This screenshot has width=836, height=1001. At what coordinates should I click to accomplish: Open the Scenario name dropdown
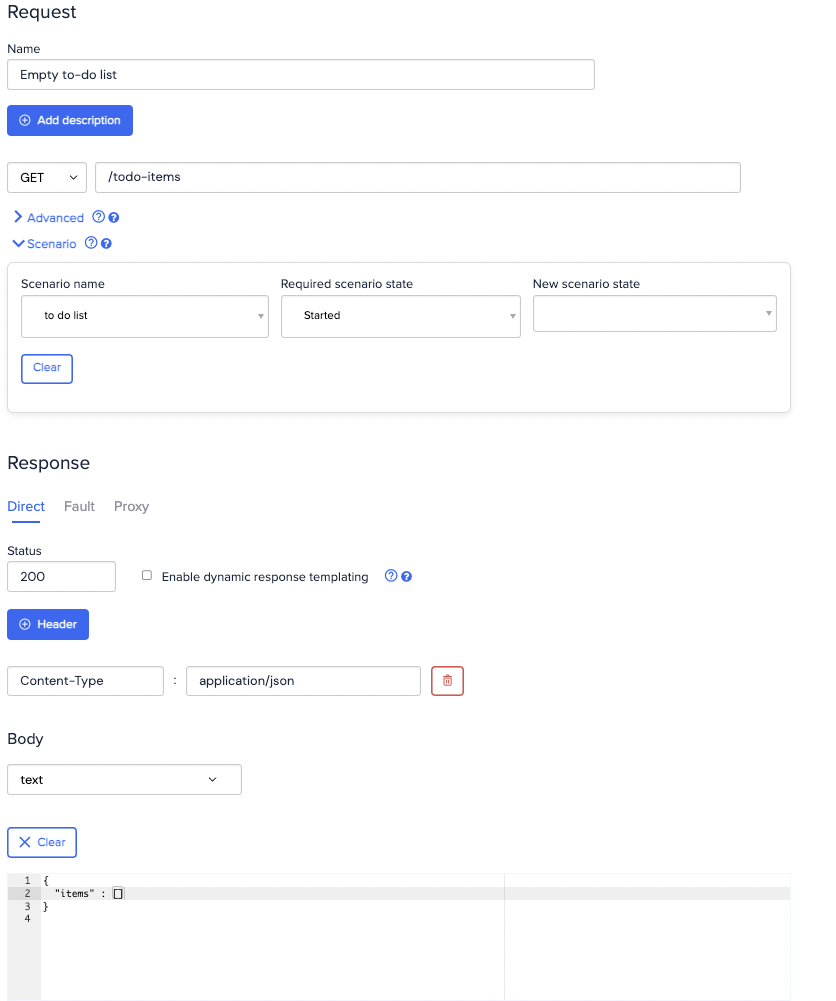[145, 316]
